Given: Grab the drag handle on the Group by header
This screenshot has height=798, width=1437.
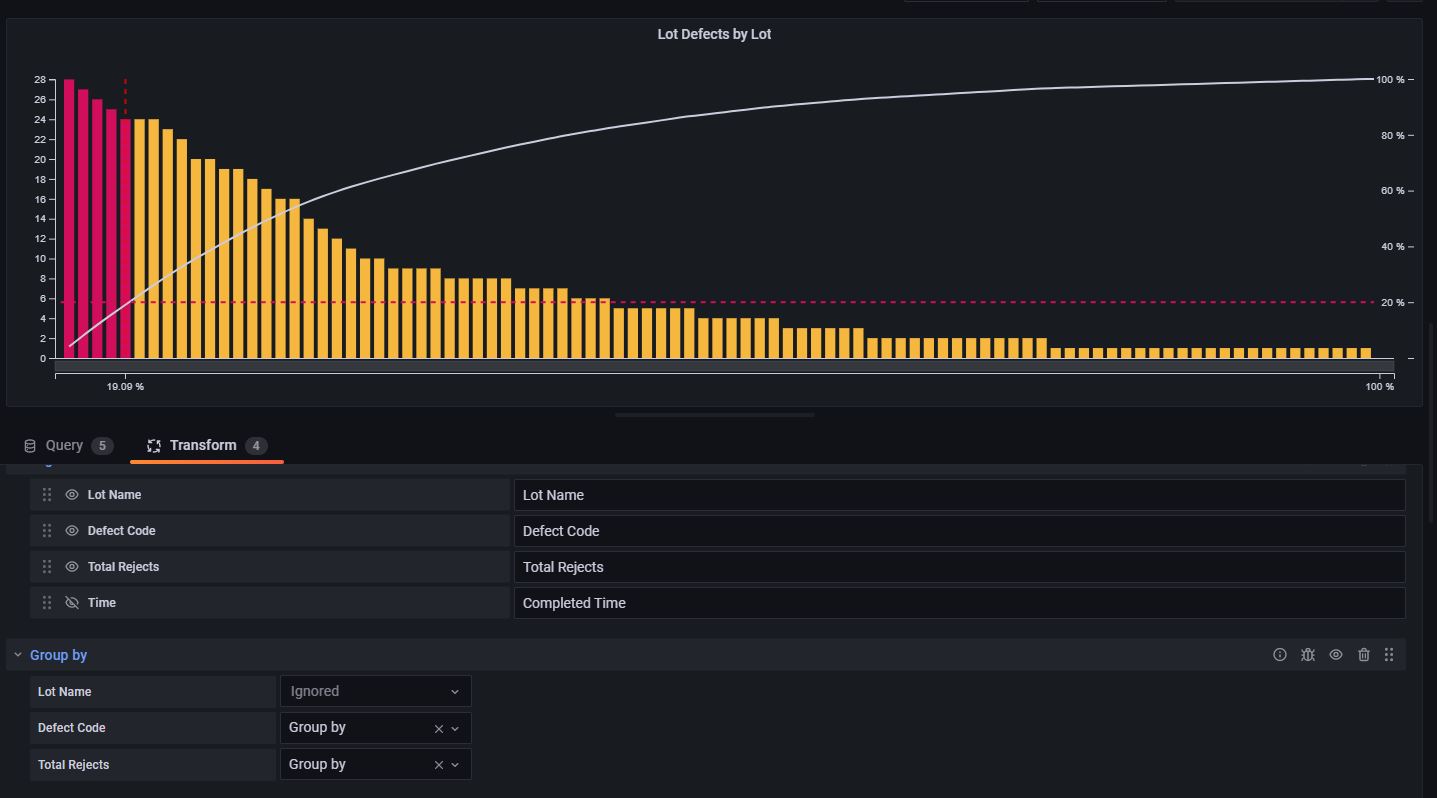Looking at the screenshot, I should [1389, 654].
